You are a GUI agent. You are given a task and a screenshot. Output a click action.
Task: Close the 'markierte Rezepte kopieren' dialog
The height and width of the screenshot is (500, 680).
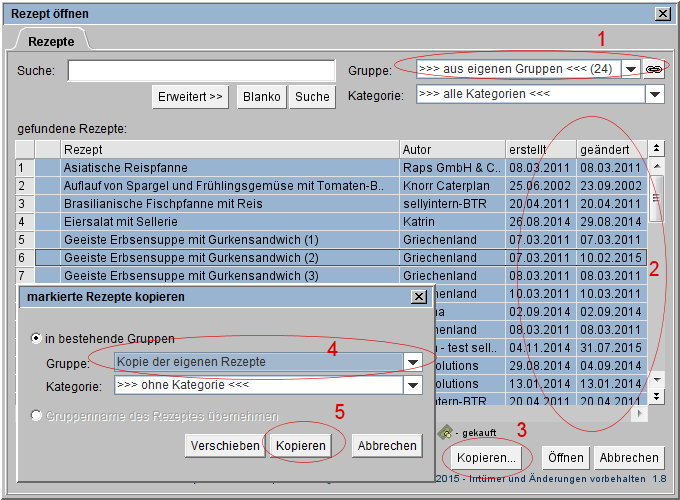418,297
